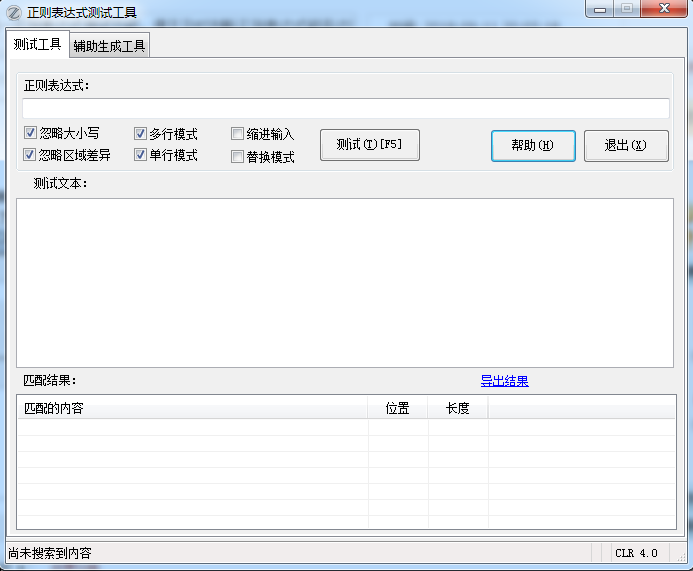The image size is (693, 571).
Task: Toggle the 忽略大小写 checkbox
Action: 30,133
